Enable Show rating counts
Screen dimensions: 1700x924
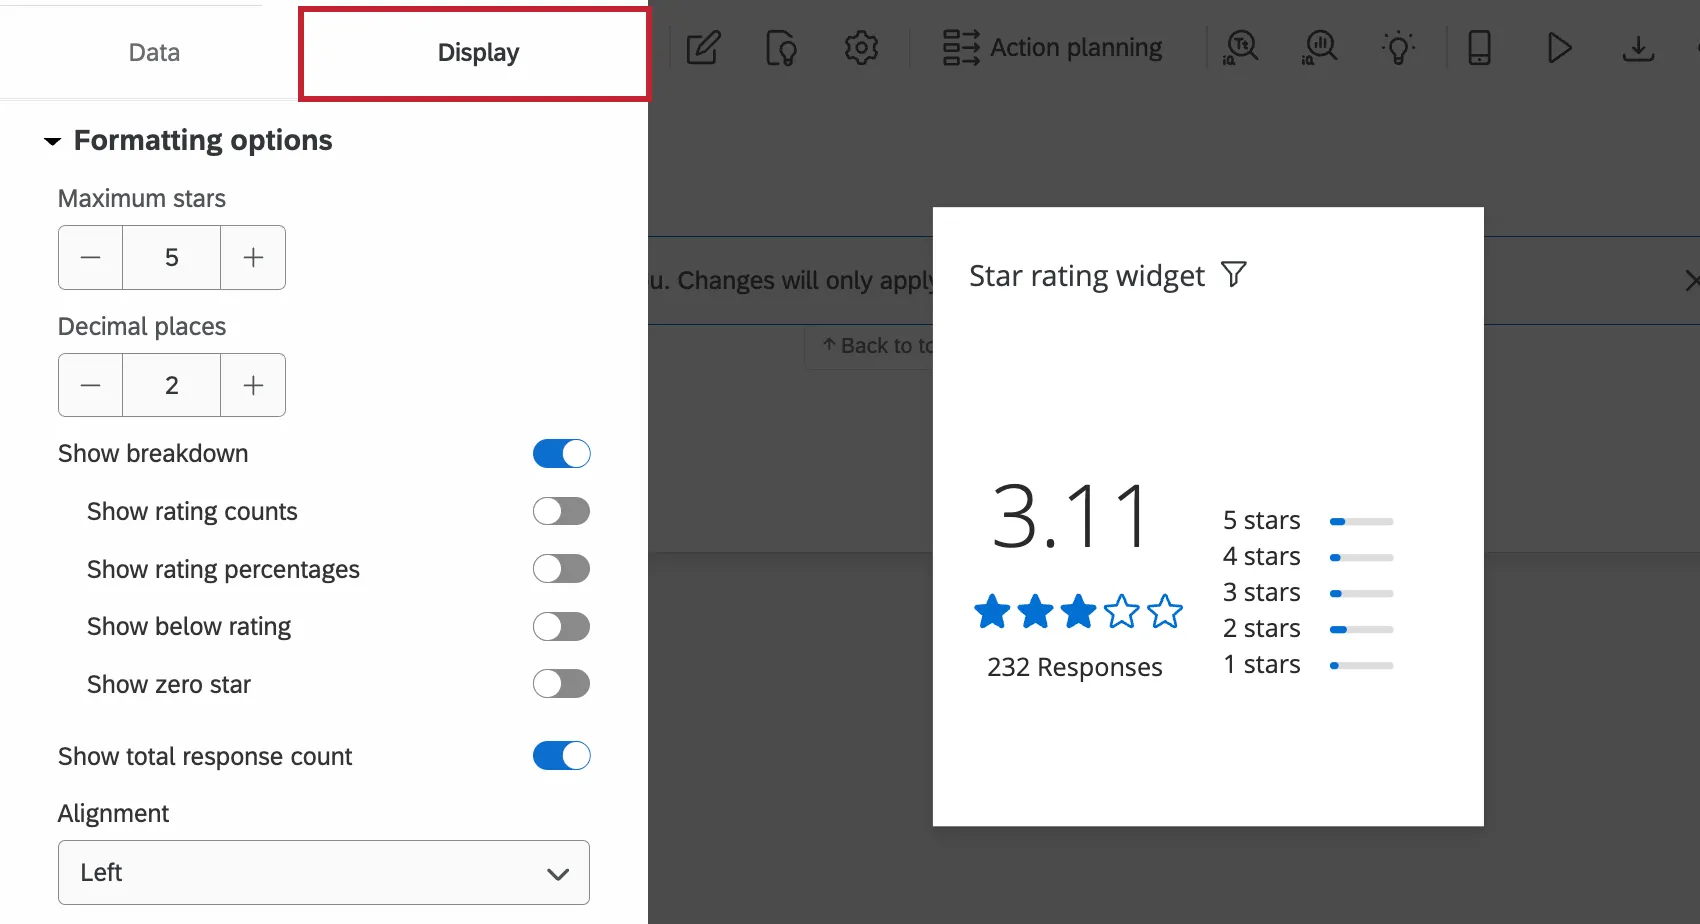pyautogui.click(x=561, y=511)
